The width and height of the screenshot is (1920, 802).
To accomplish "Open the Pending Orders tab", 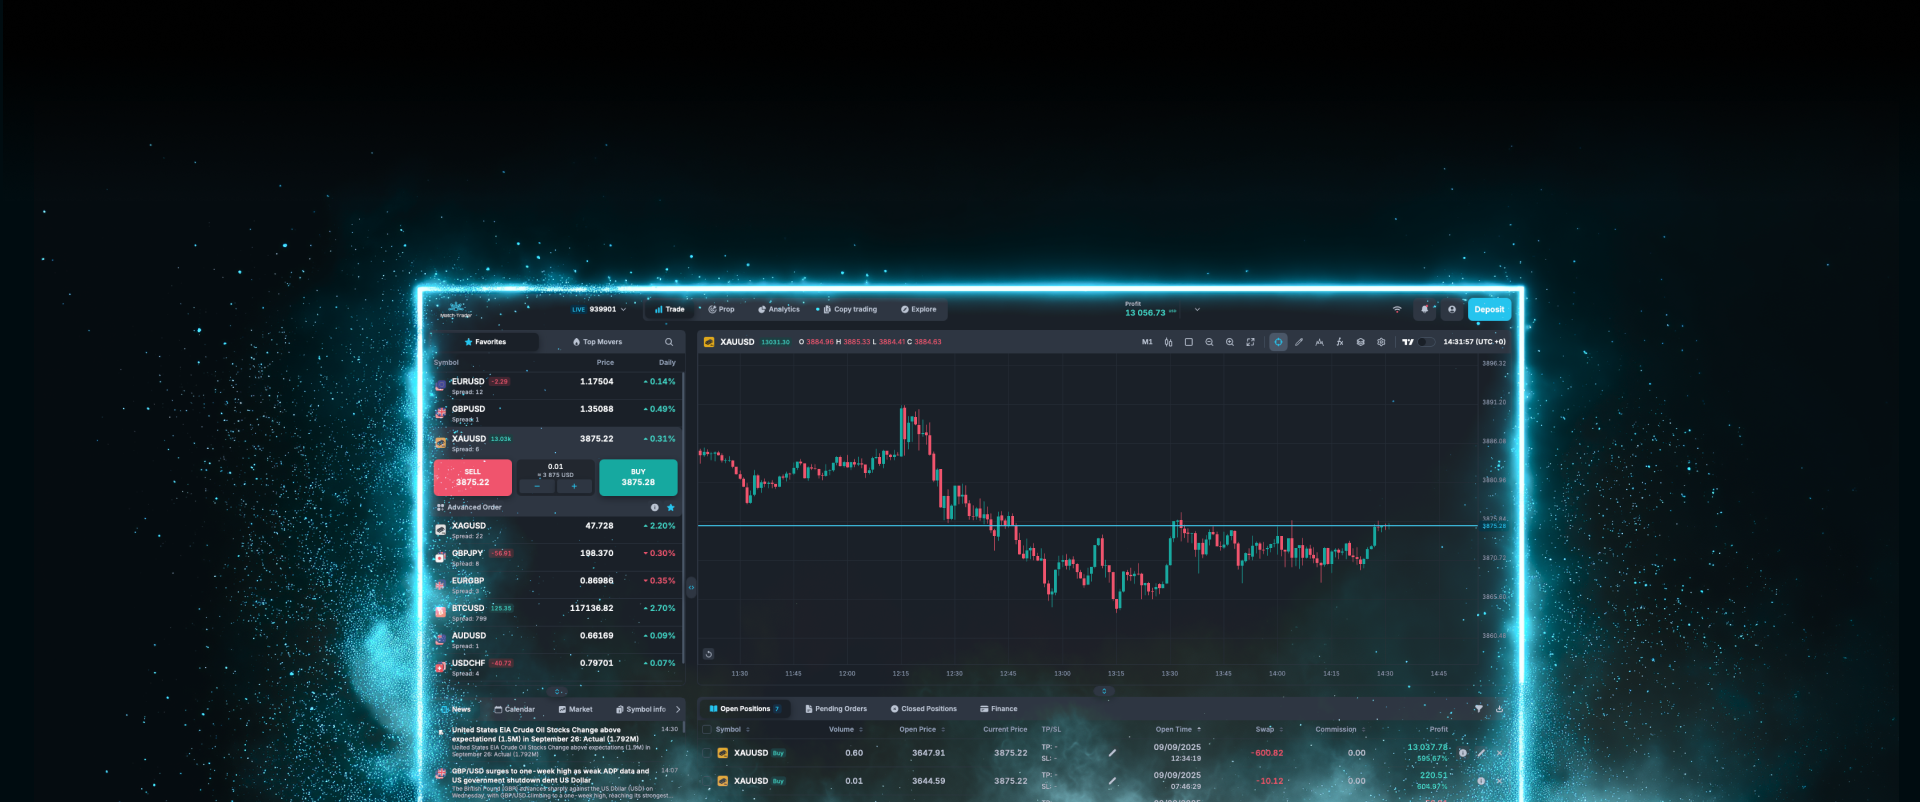I will (836, 709).
